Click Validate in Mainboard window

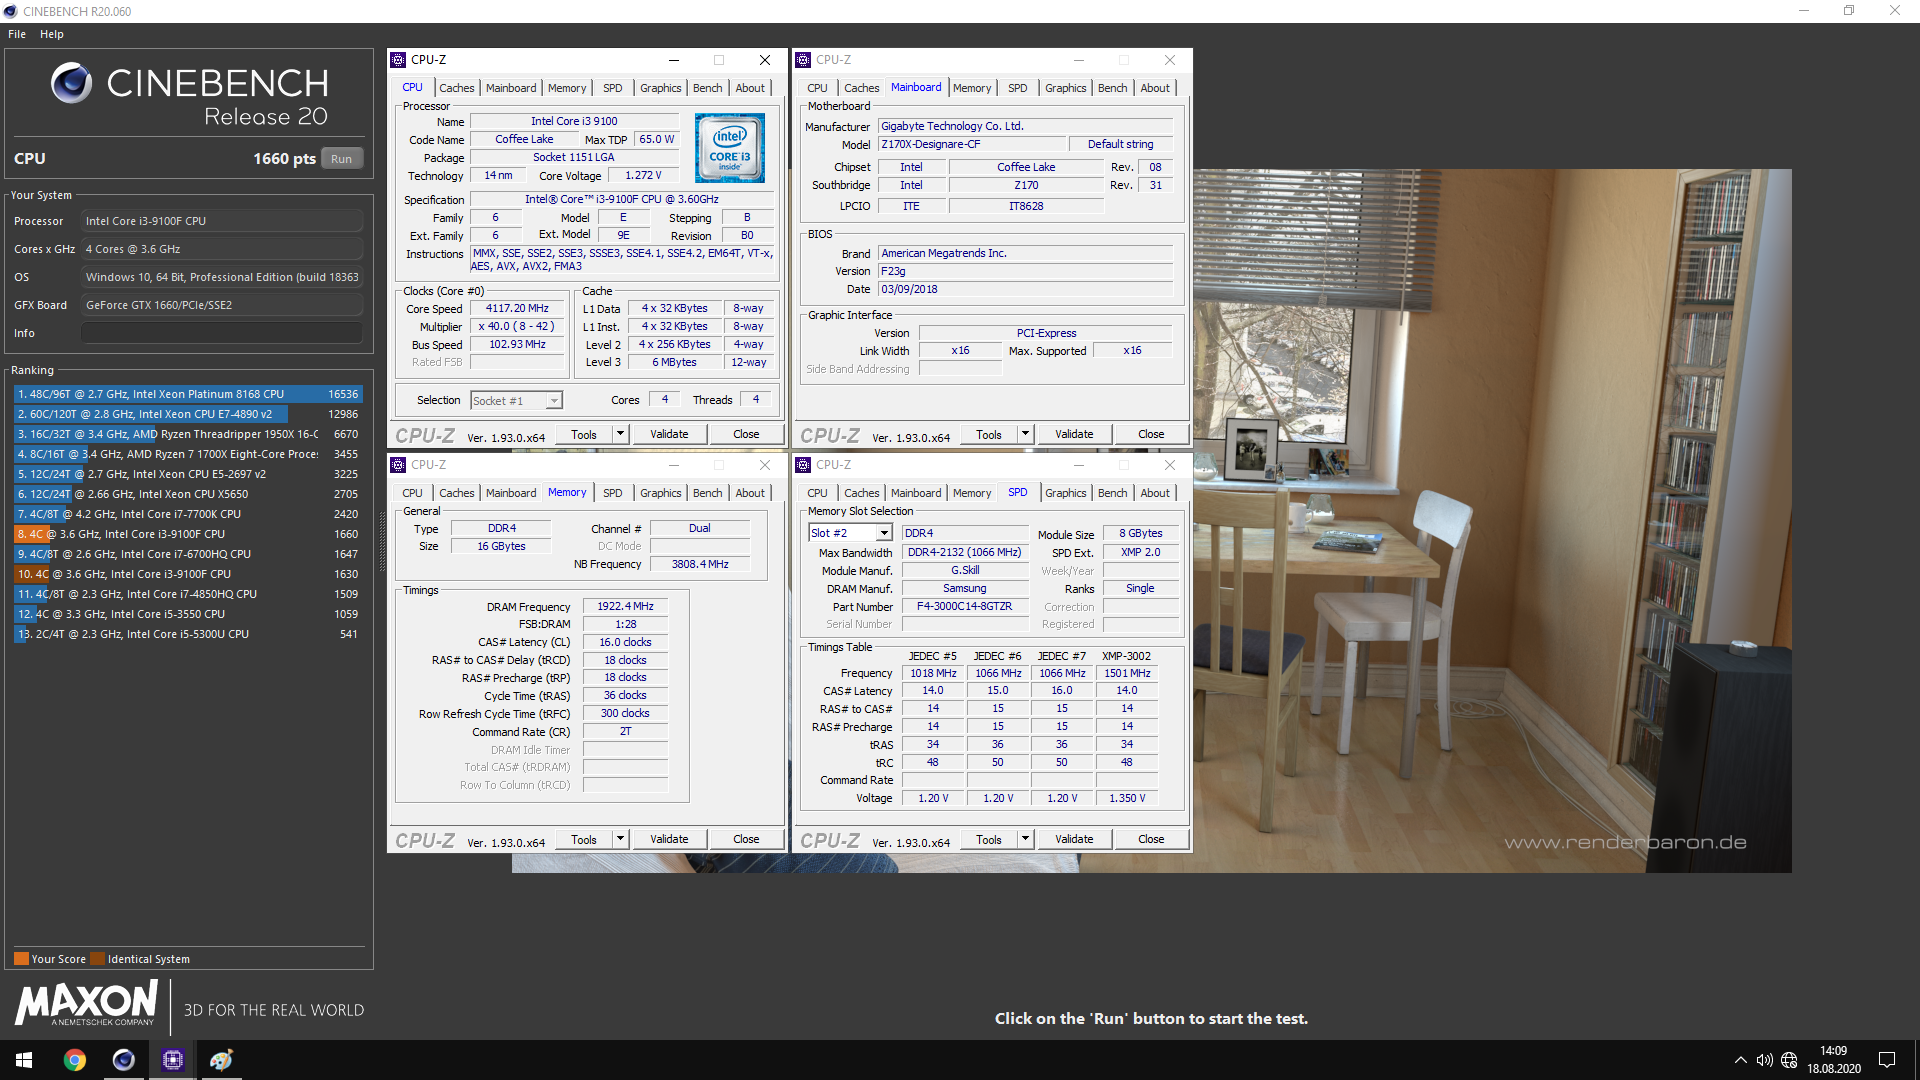coord(1074,434)
